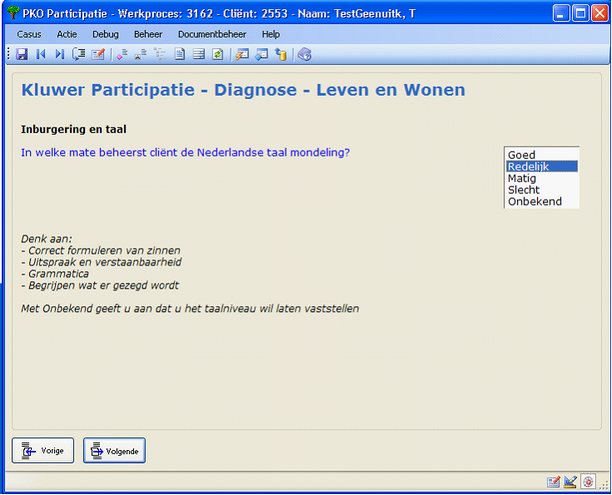The image size is (612, 495).
Task: Open the Casus menu
Action: click(x=29, y=34)
